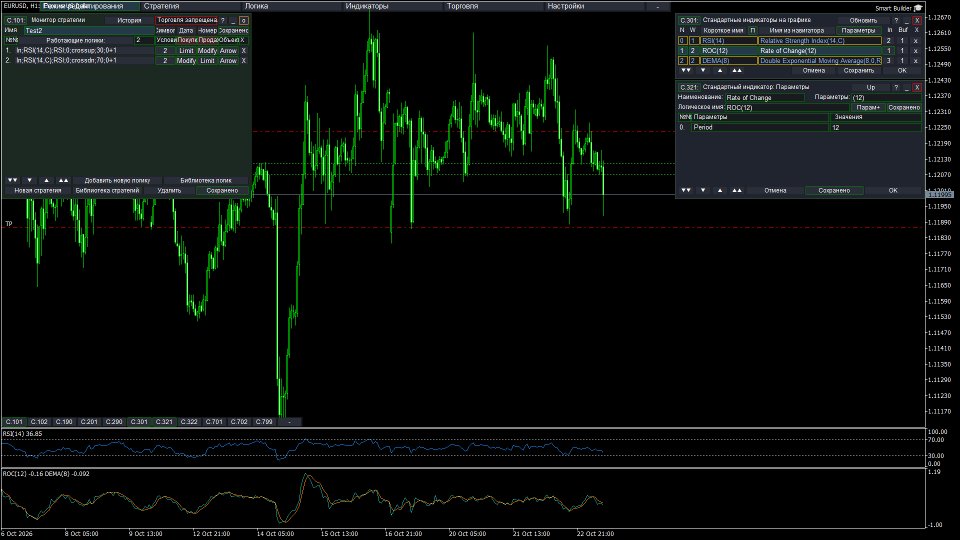Remove ROC(12) indicator row with its x
The height and width of the screenshot is (540, 960).
916,51
